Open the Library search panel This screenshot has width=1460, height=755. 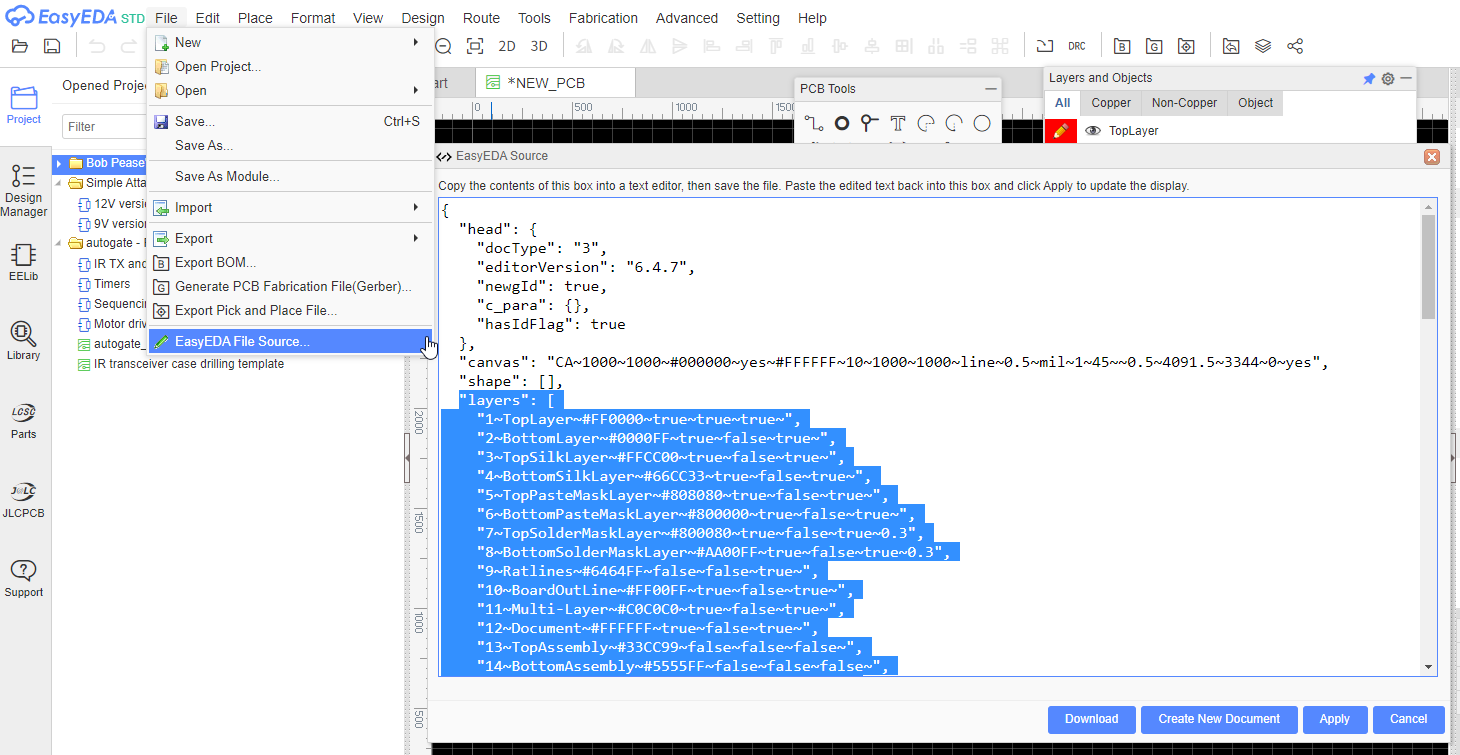pyautogui.click(x=24, y=341)
